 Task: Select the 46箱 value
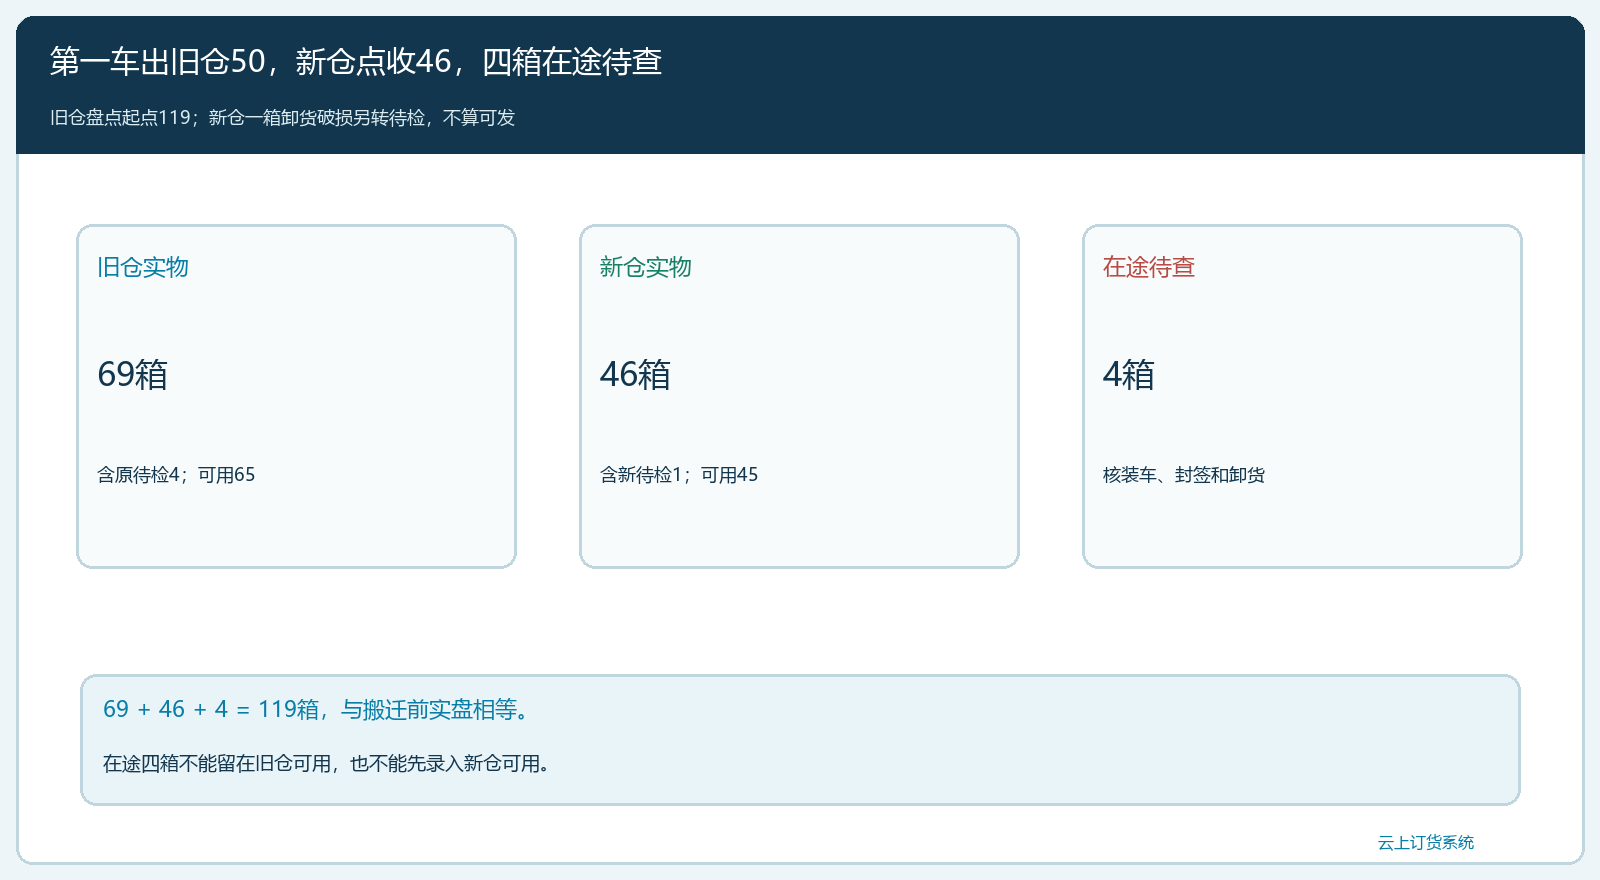pyautogui.click(x=636, y=374)
